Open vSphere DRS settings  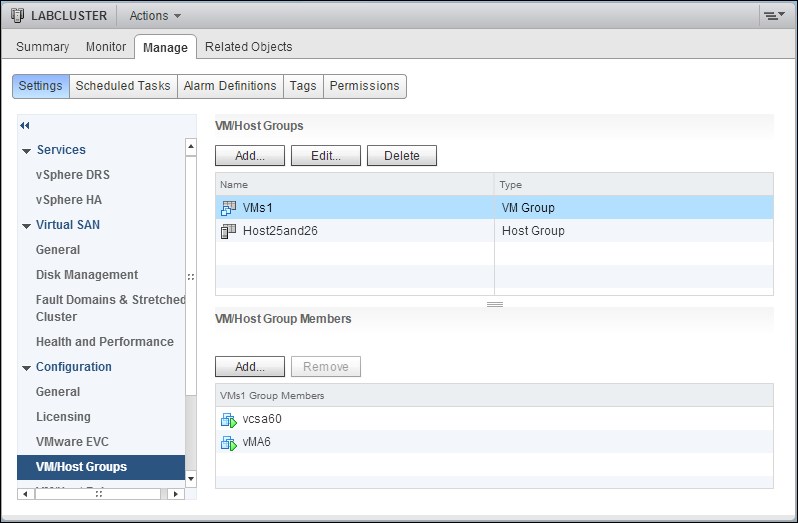(73, 175)
